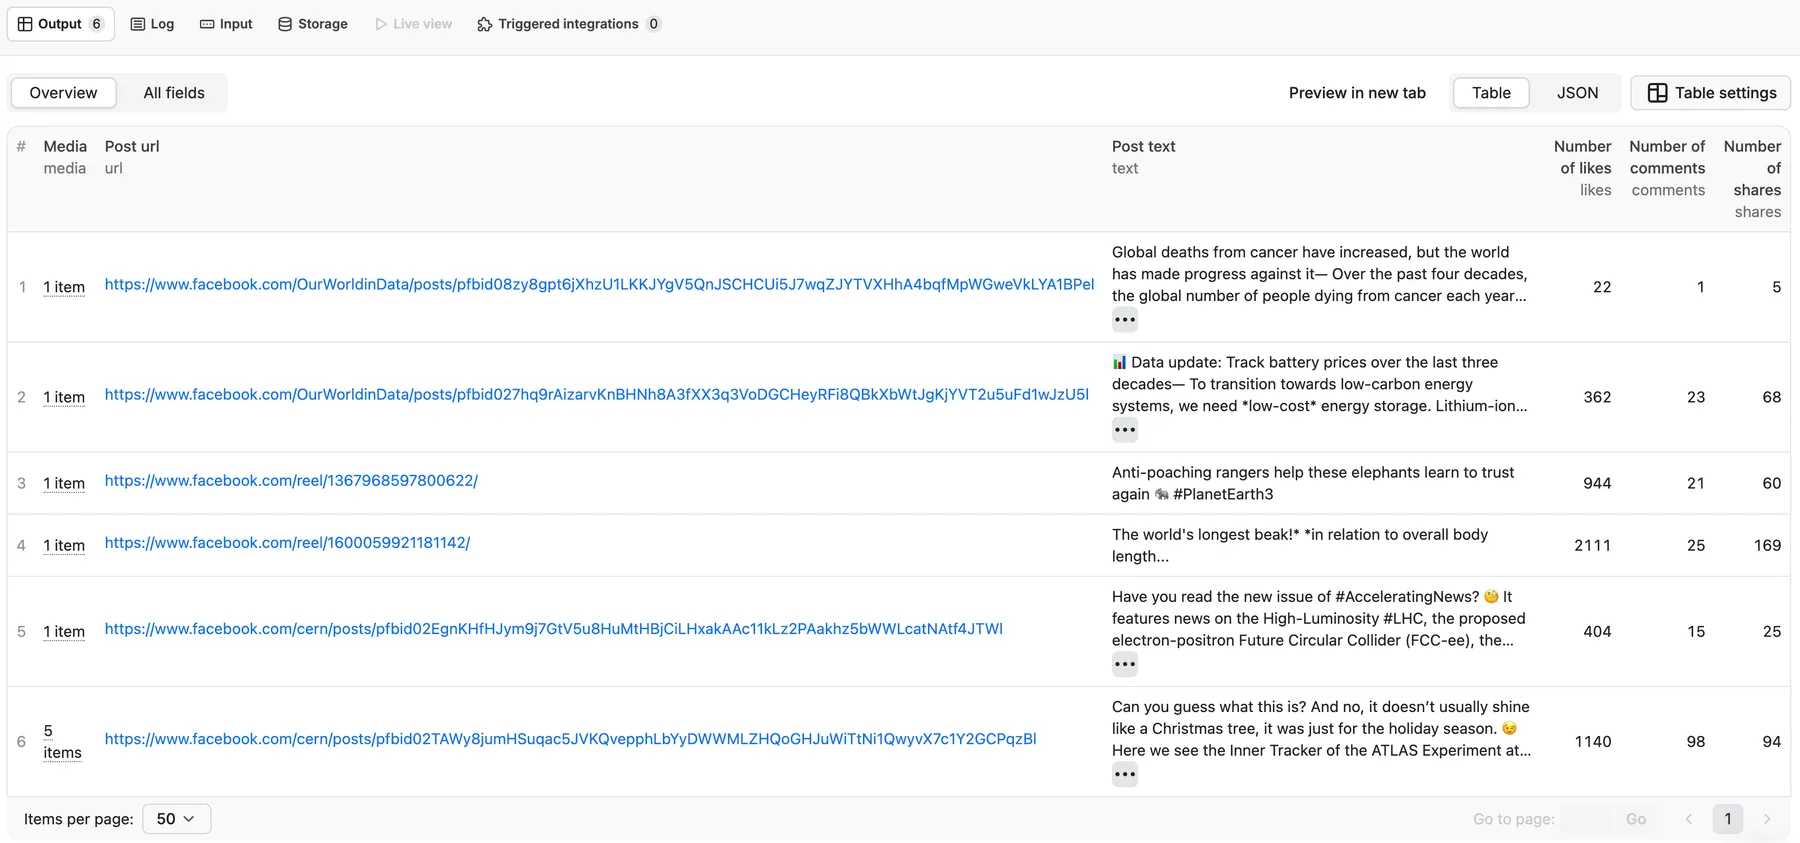Click the anti-poaching rangers post text

coord(1313,483)
